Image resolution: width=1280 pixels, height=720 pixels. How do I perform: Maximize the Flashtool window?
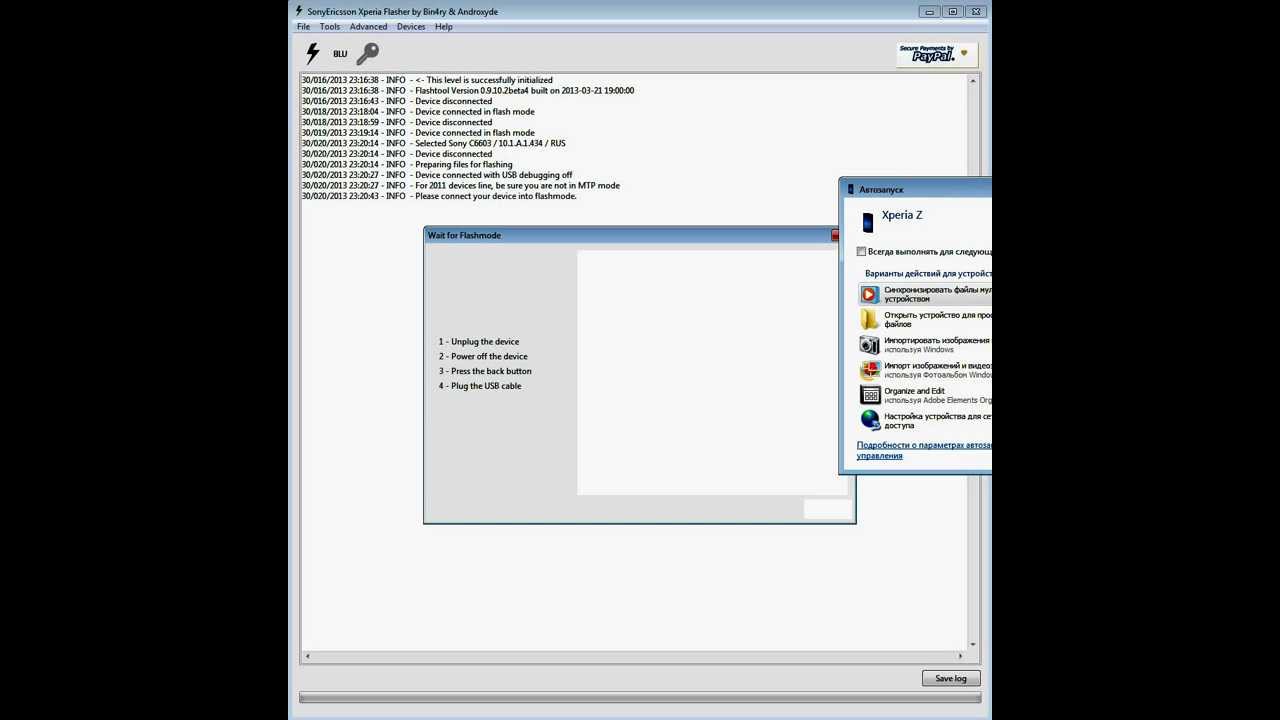click(952, 12)
